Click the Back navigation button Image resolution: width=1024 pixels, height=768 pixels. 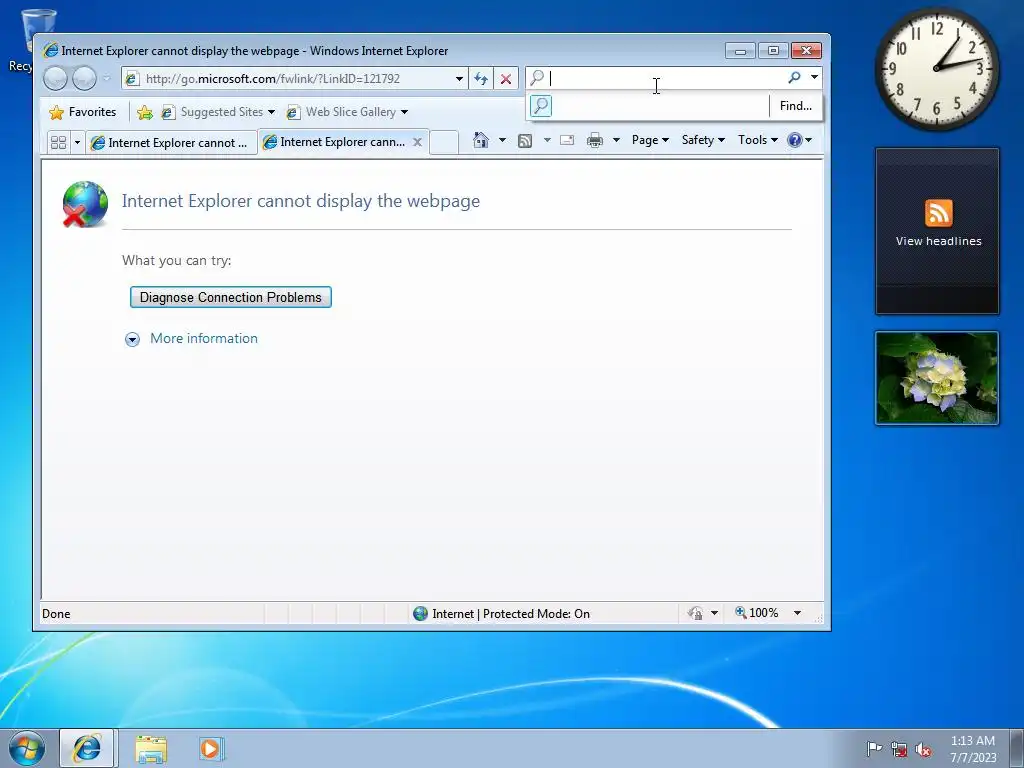coord(56,79)
